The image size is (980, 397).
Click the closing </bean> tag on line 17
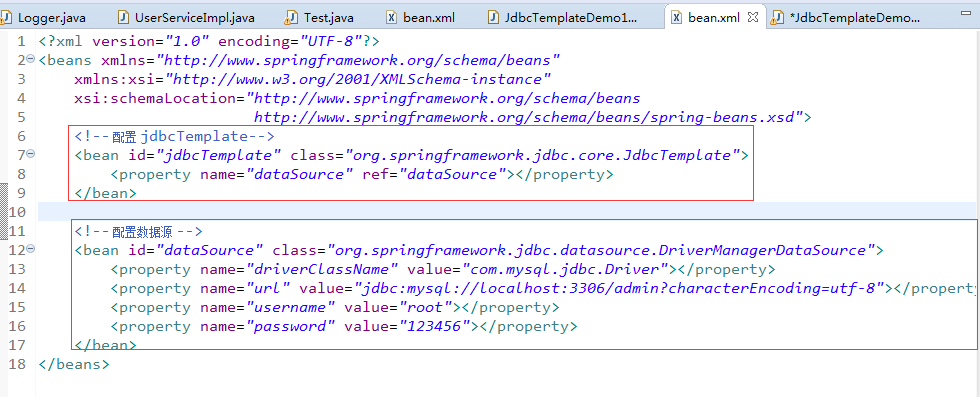105,345
